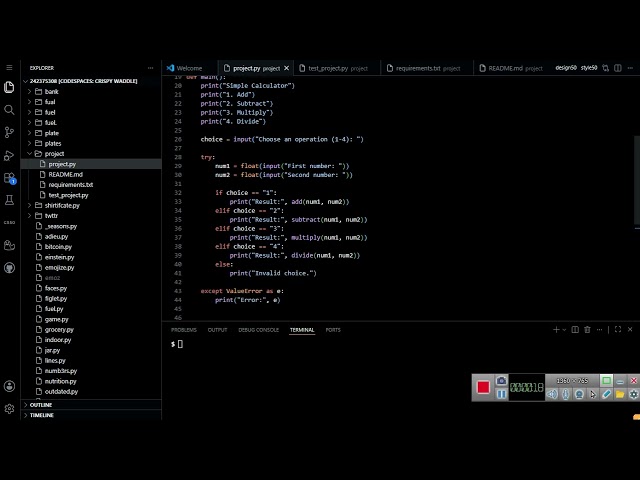This screenshot has width=640, height=480.
Task: Open the Manage gear in activity bar
Action: tap(9, 409)
